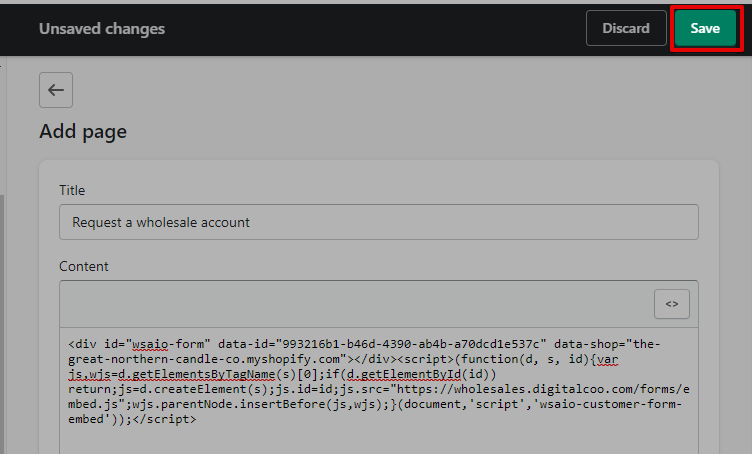The width and height of the screenshot is (752, 454).
Task: Click the 'Add page' heading
Action: click(x=83, y=131)
